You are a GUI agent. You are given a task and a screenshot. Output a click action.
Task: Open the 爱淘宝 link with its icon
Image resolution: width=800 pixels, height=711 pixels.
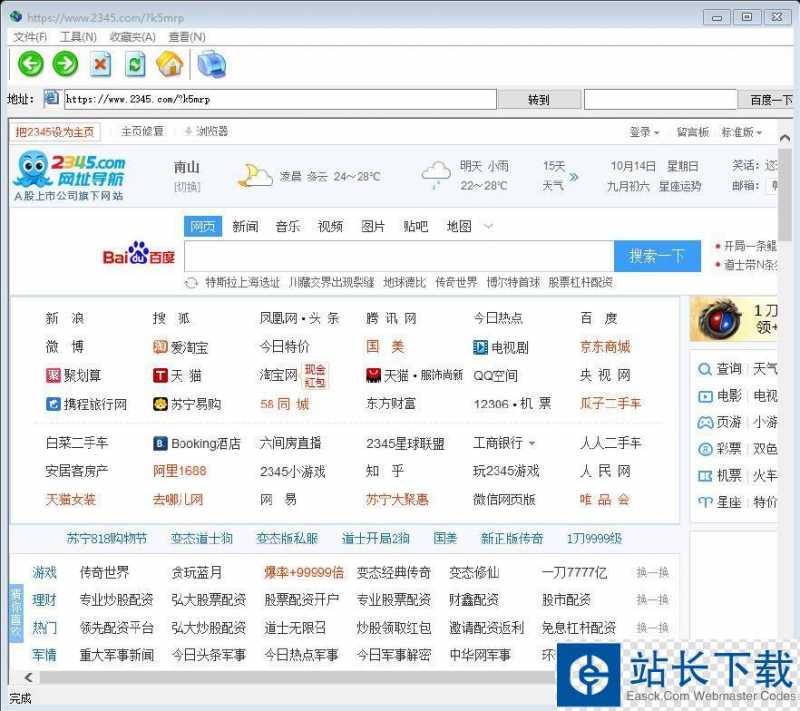181,347
